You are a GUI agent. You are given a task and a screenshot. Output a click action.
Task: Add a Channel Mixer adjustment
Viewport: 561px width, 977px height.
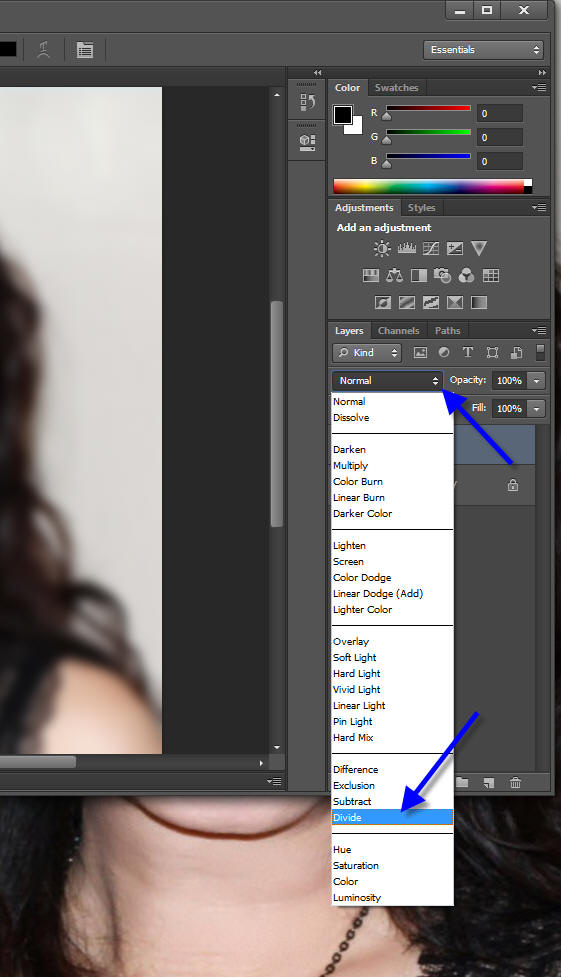(x=466, y=275)
